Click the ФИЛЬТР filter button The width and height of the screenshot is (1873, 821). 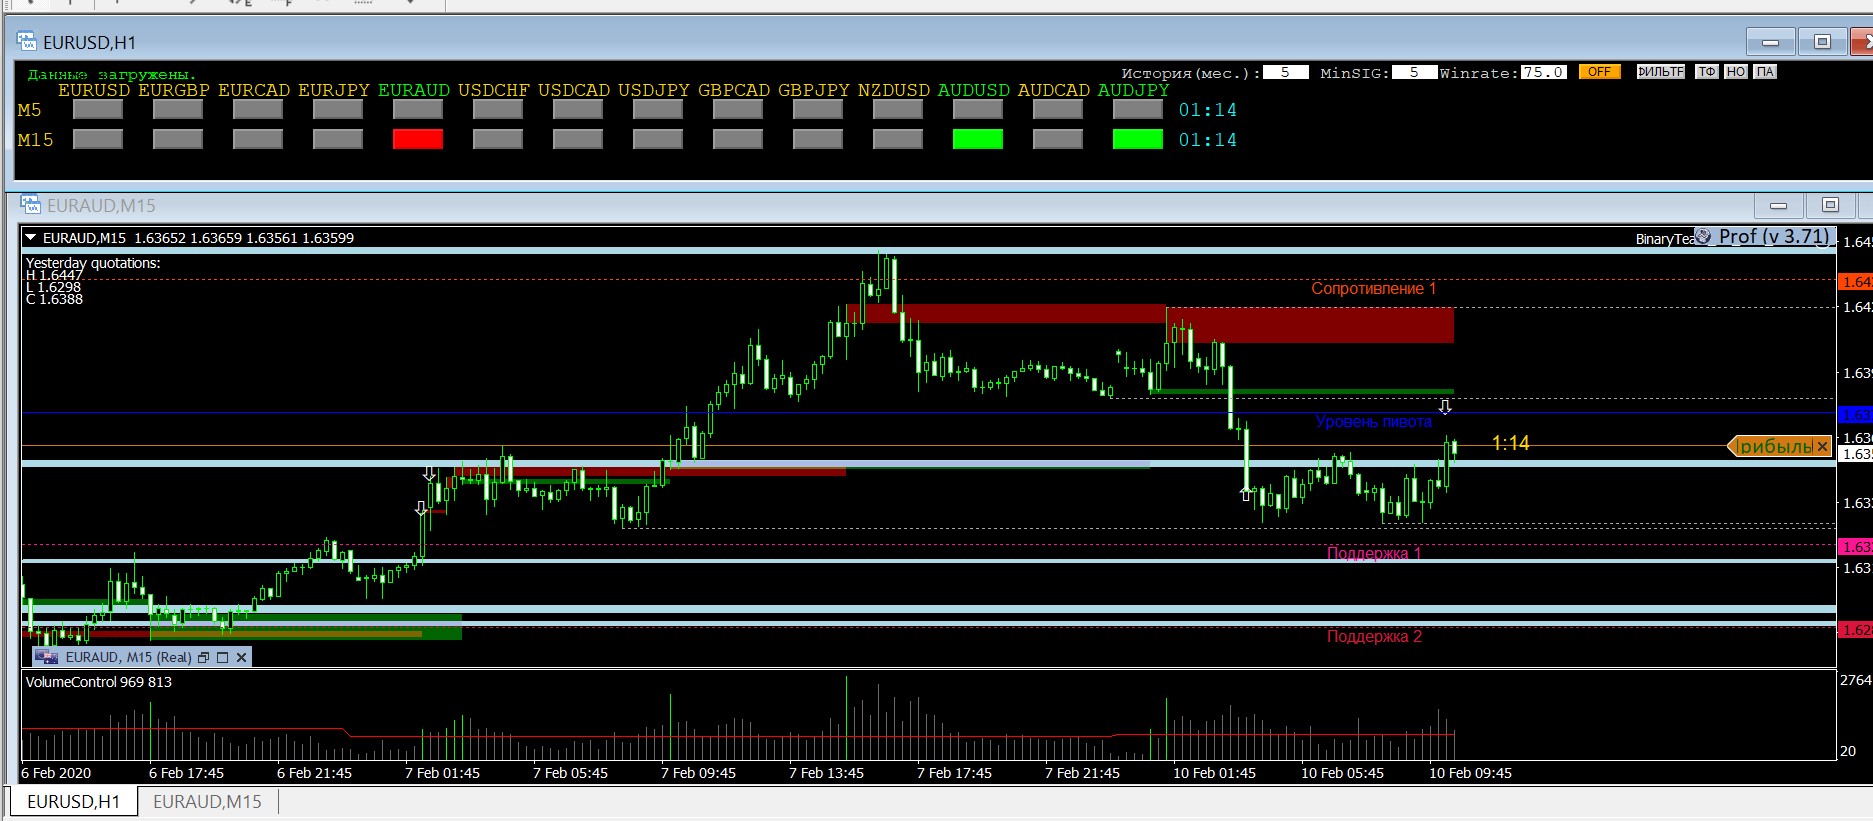[1661, 72]
